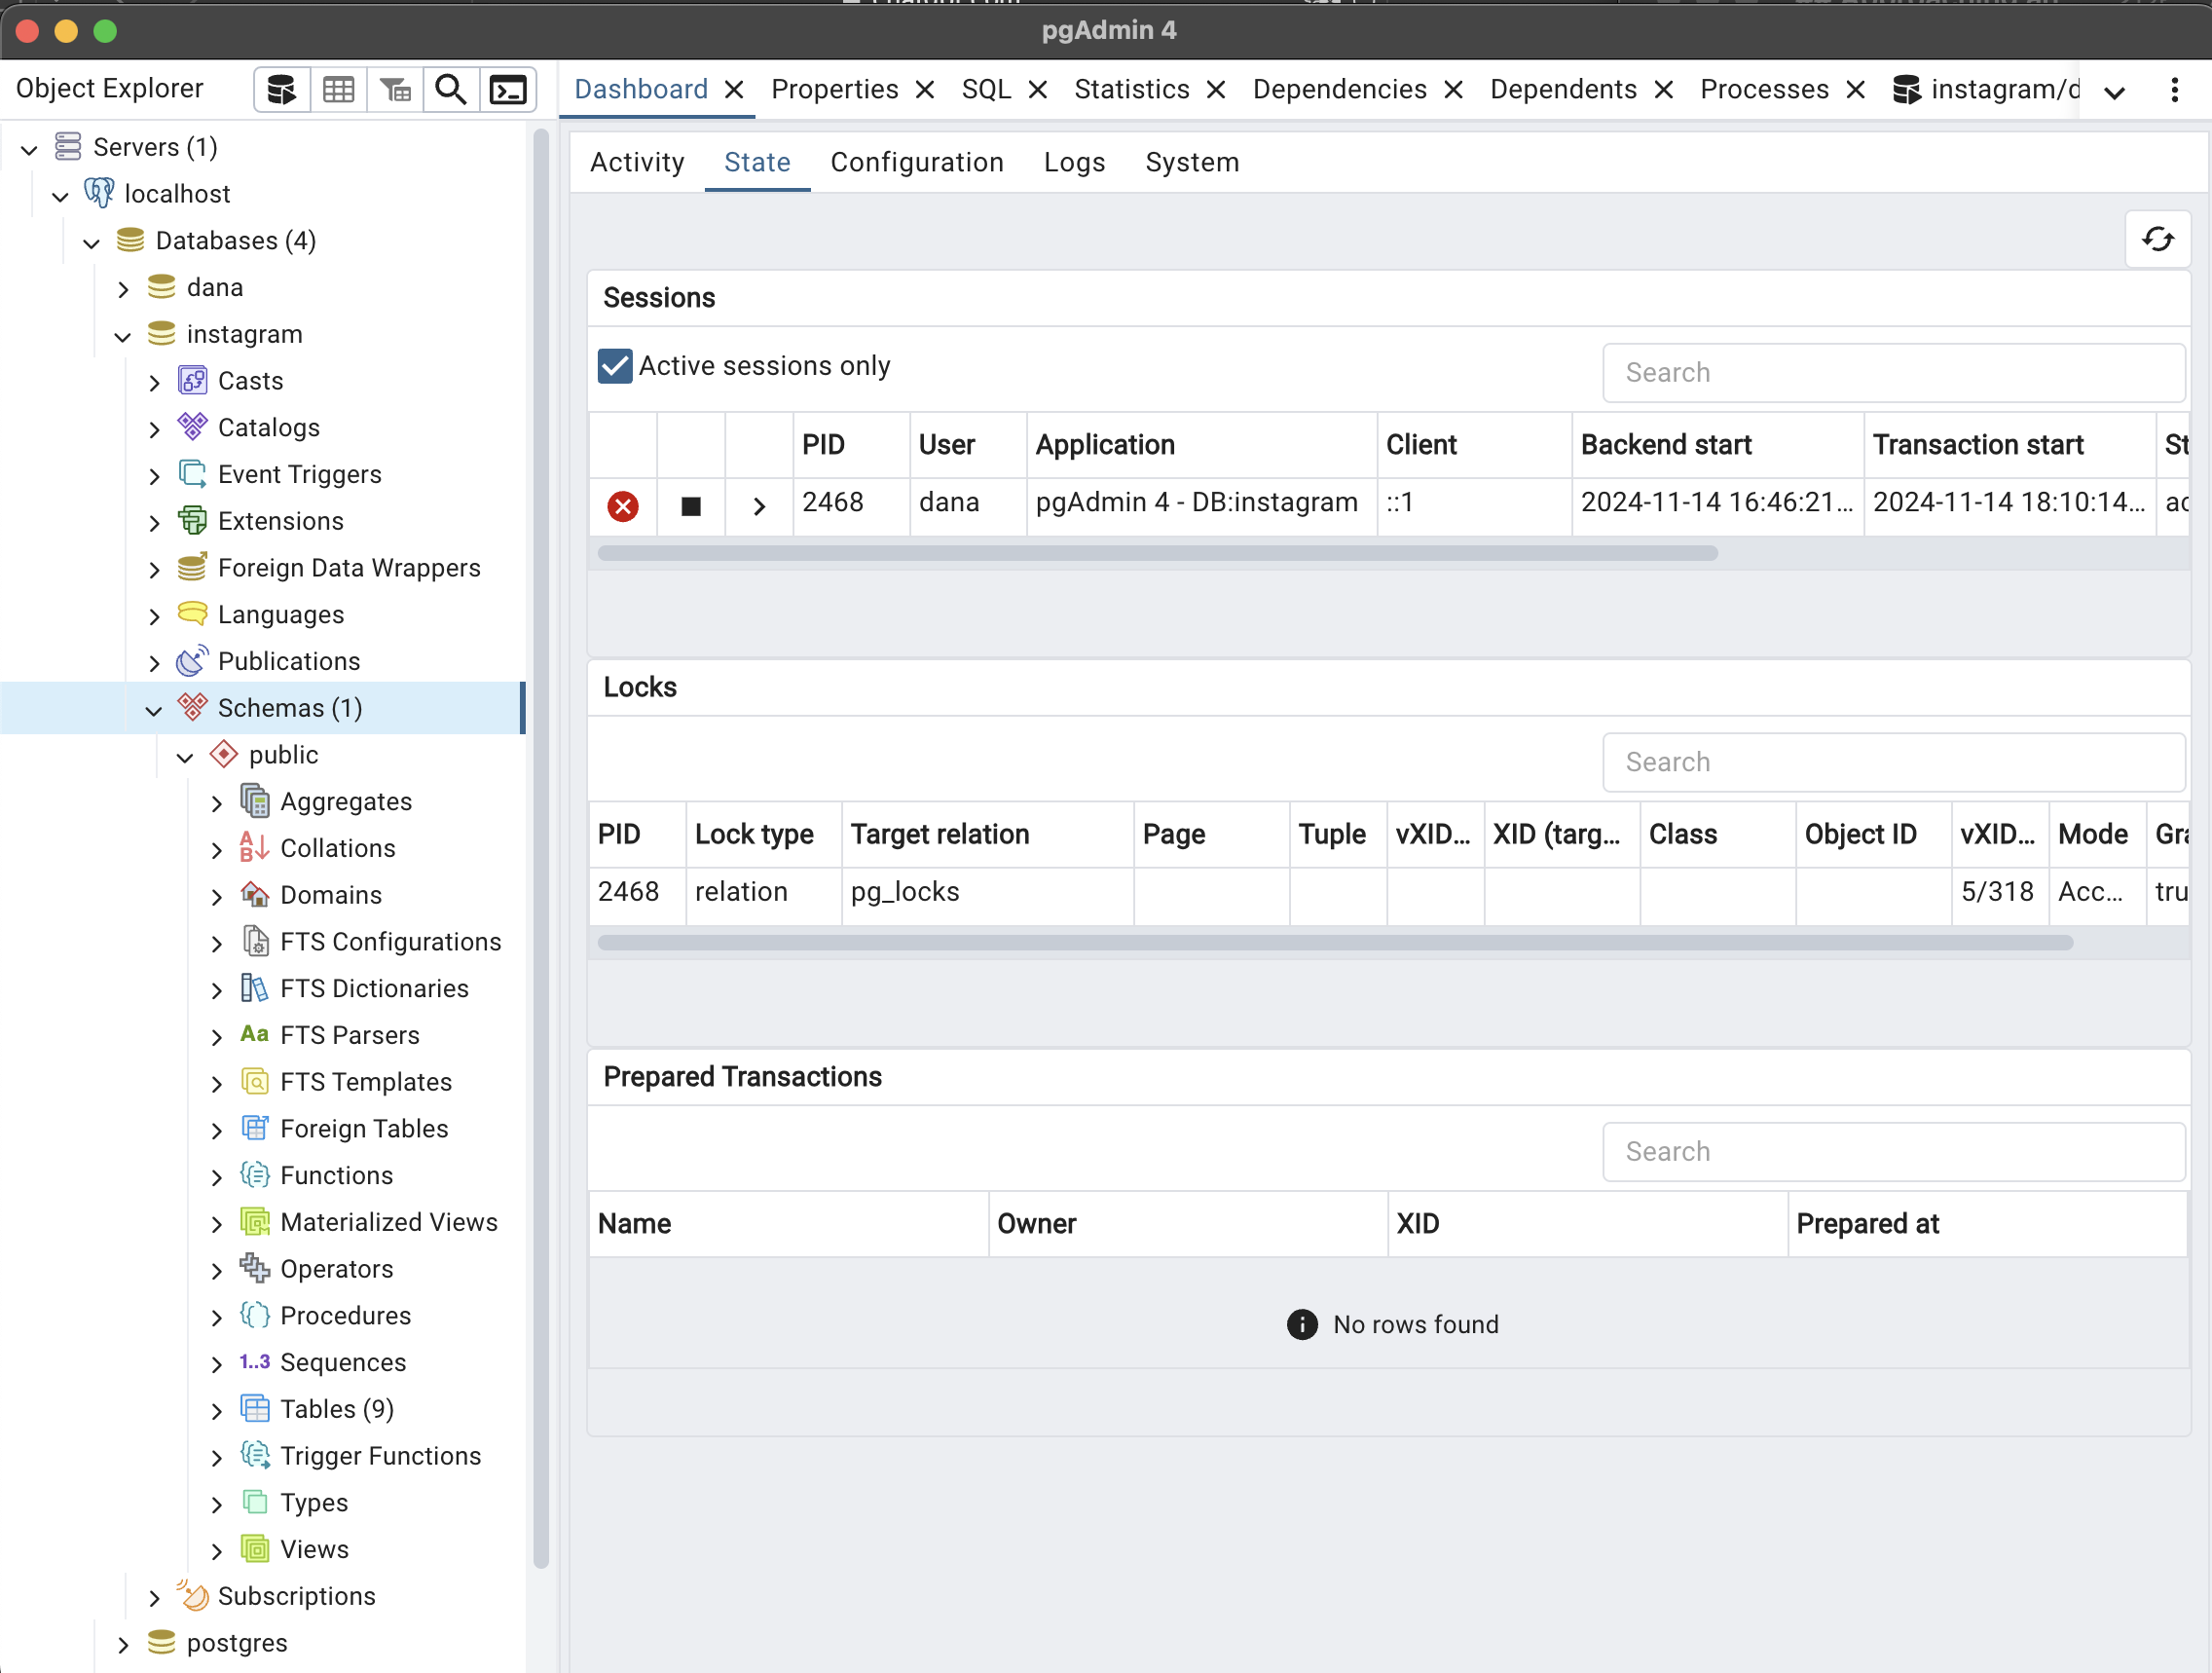Open the Dependencies tab
The width and height of the screenshot is (2212, 1673).
[1339, 89]
